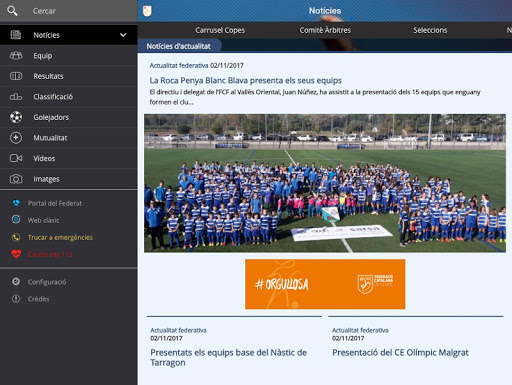
Task: Open the team presentation photo
Action: point(325,183)
